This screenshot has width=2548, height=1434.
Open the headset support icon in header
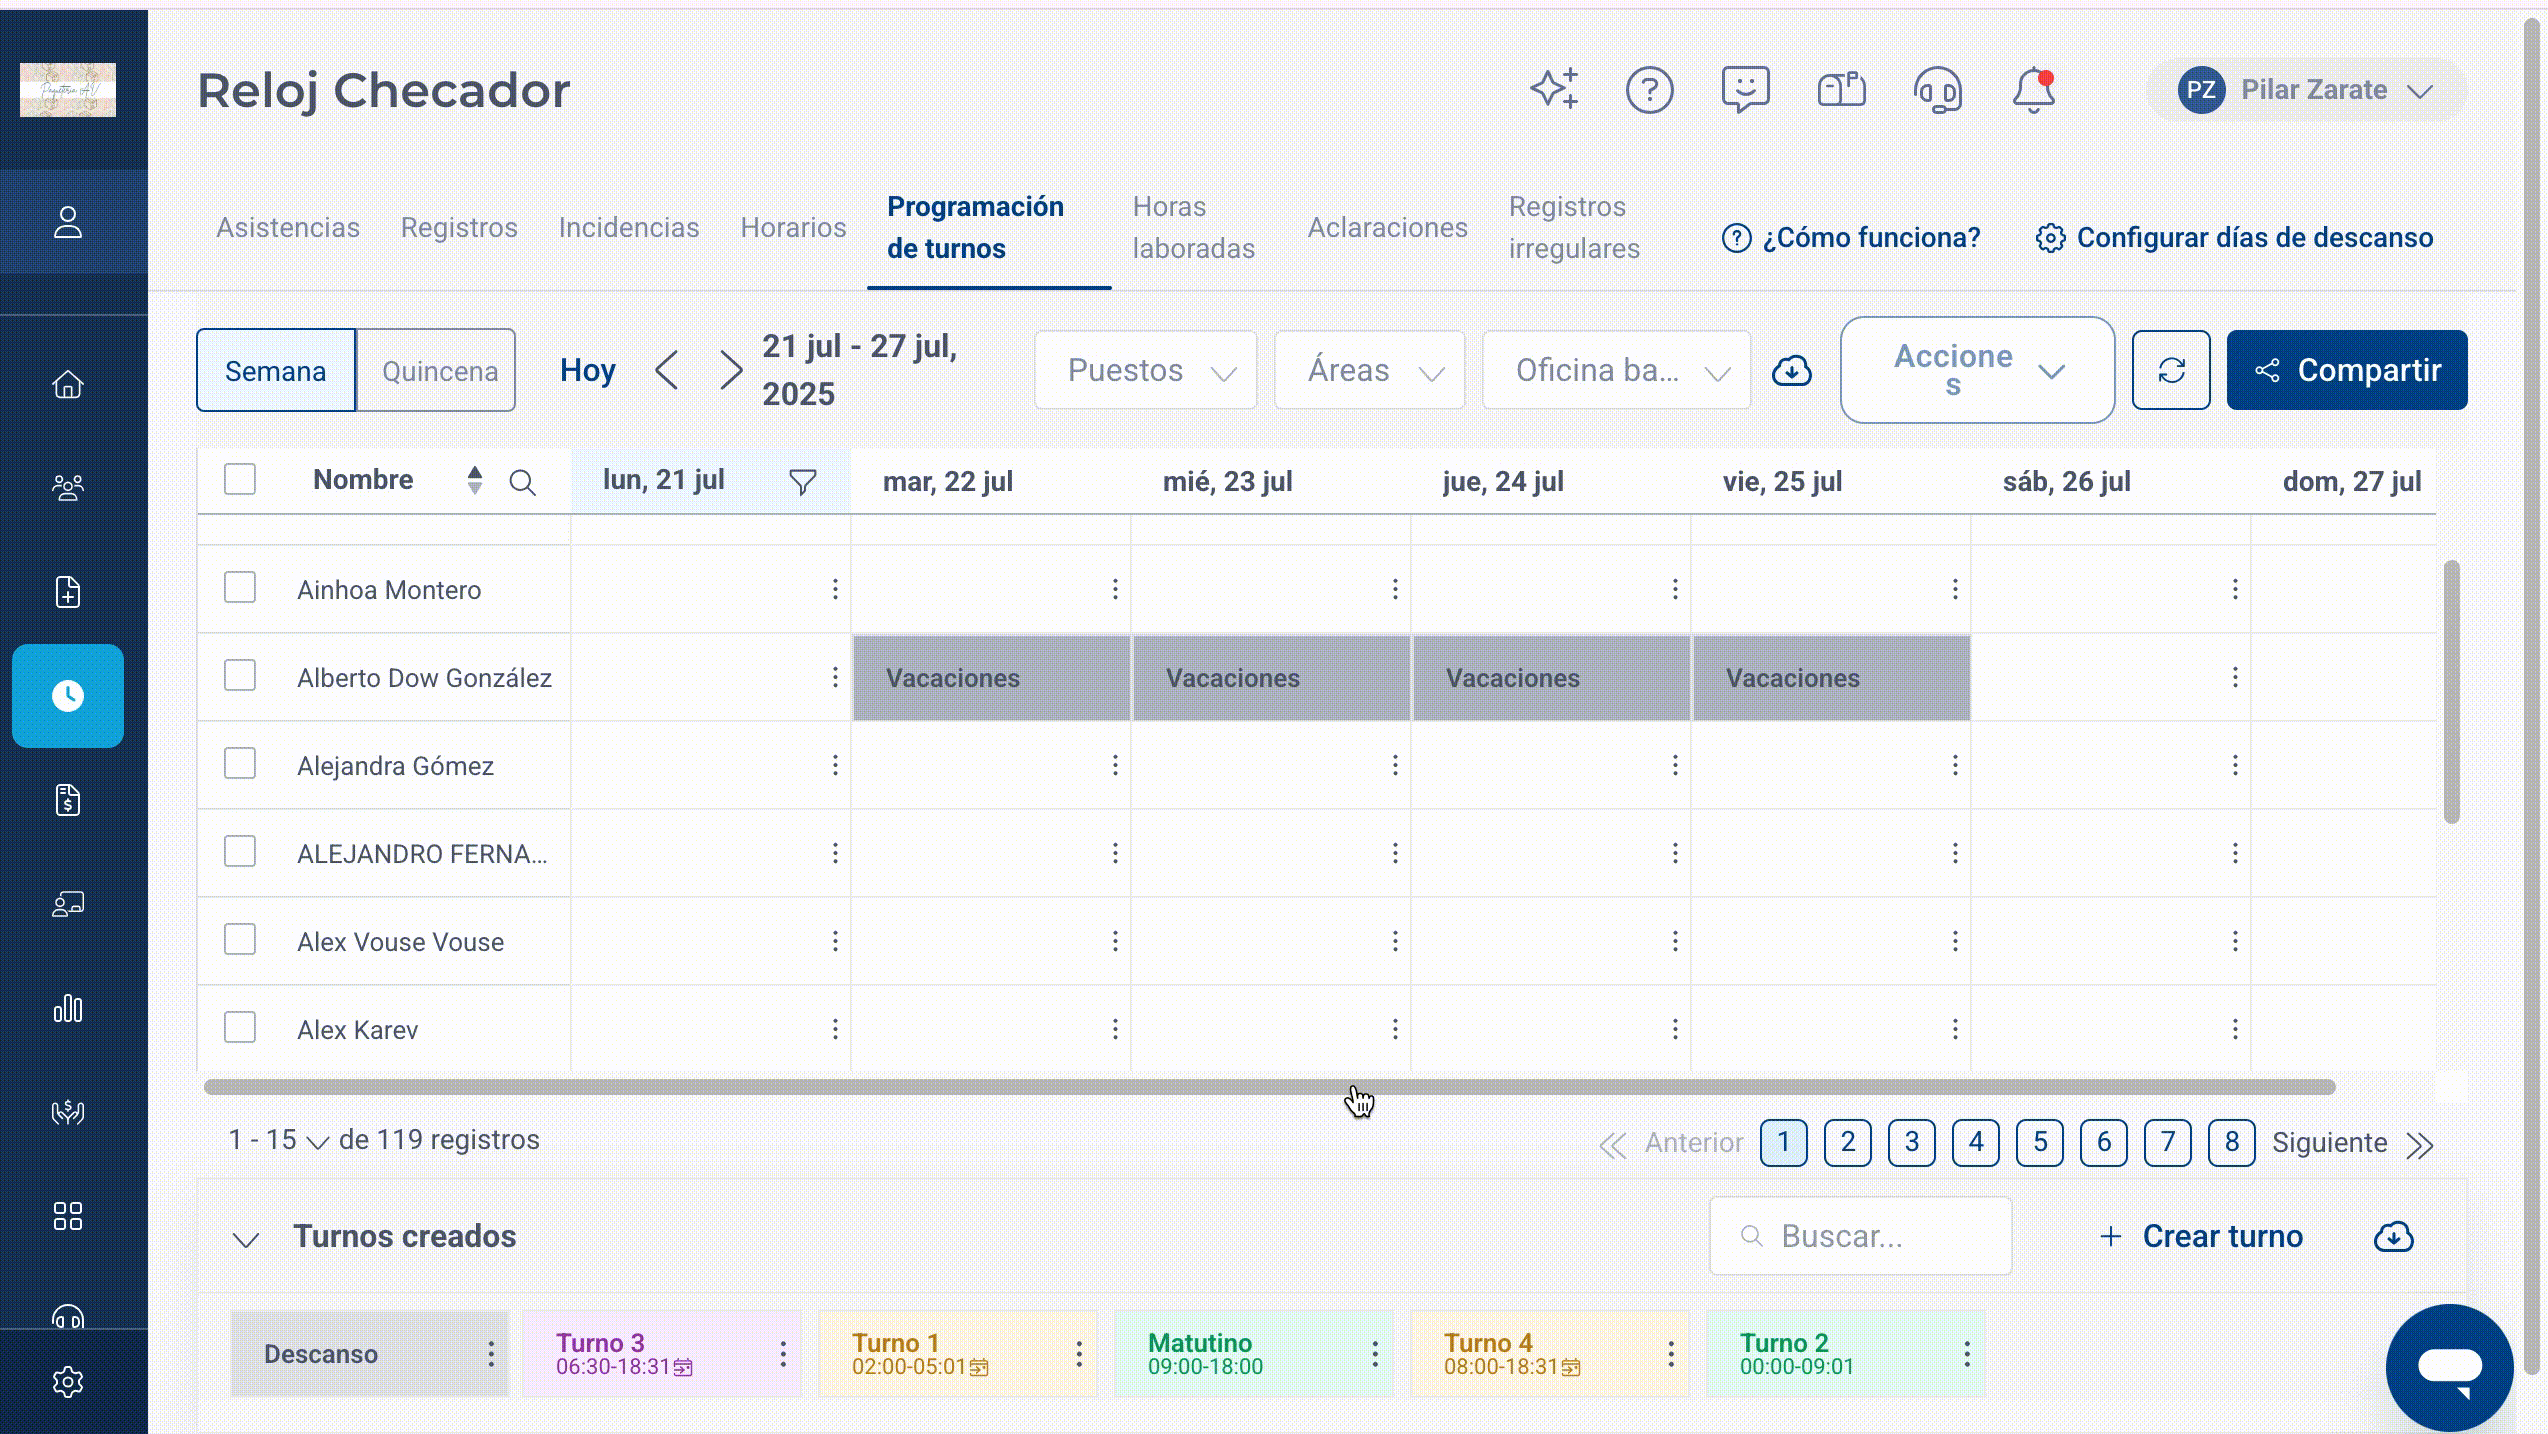[1937, 90]
